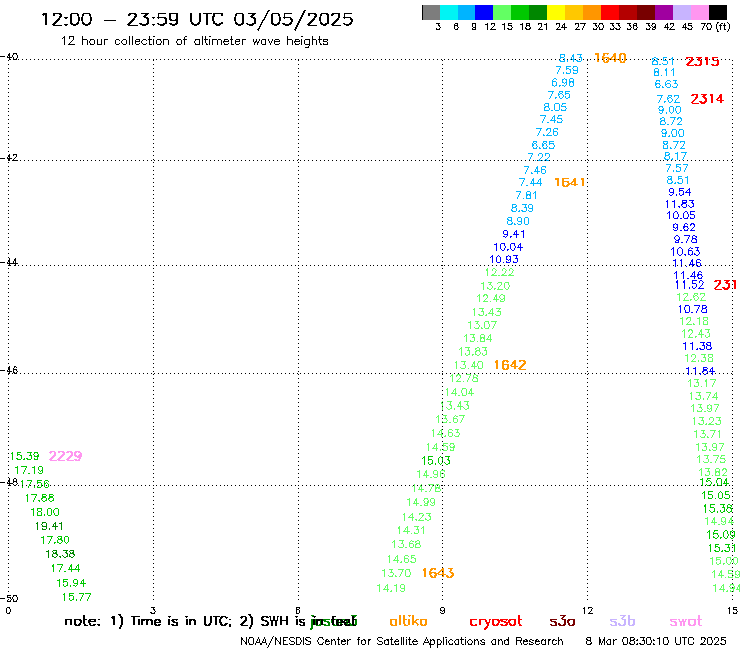The height and width of the screenshot is (650, 740).
Task: Click wave height value 8.43
Action: pos(571,58)
